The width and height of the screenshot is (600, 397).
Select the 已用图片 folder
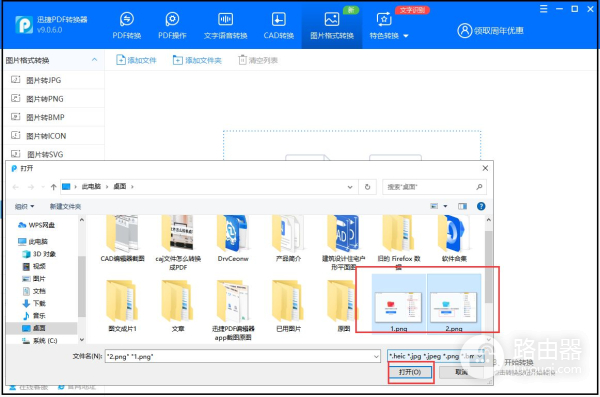coord(288,306)
